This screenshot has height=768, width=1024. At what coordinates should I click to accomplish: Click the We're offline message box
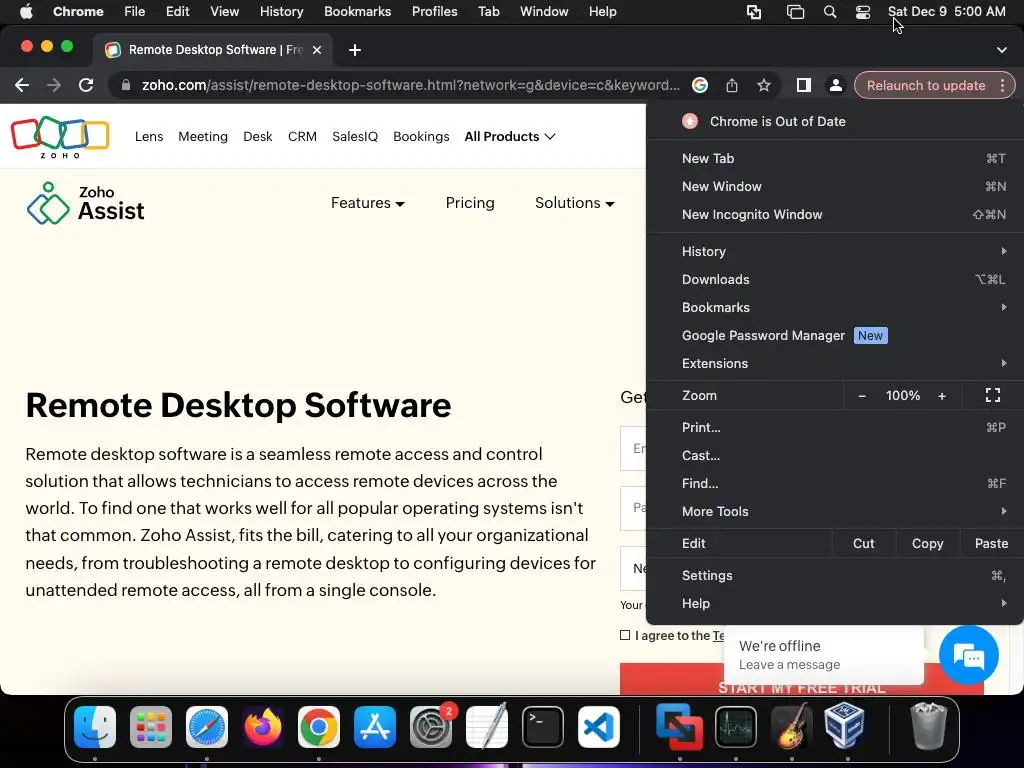(824, 655)
